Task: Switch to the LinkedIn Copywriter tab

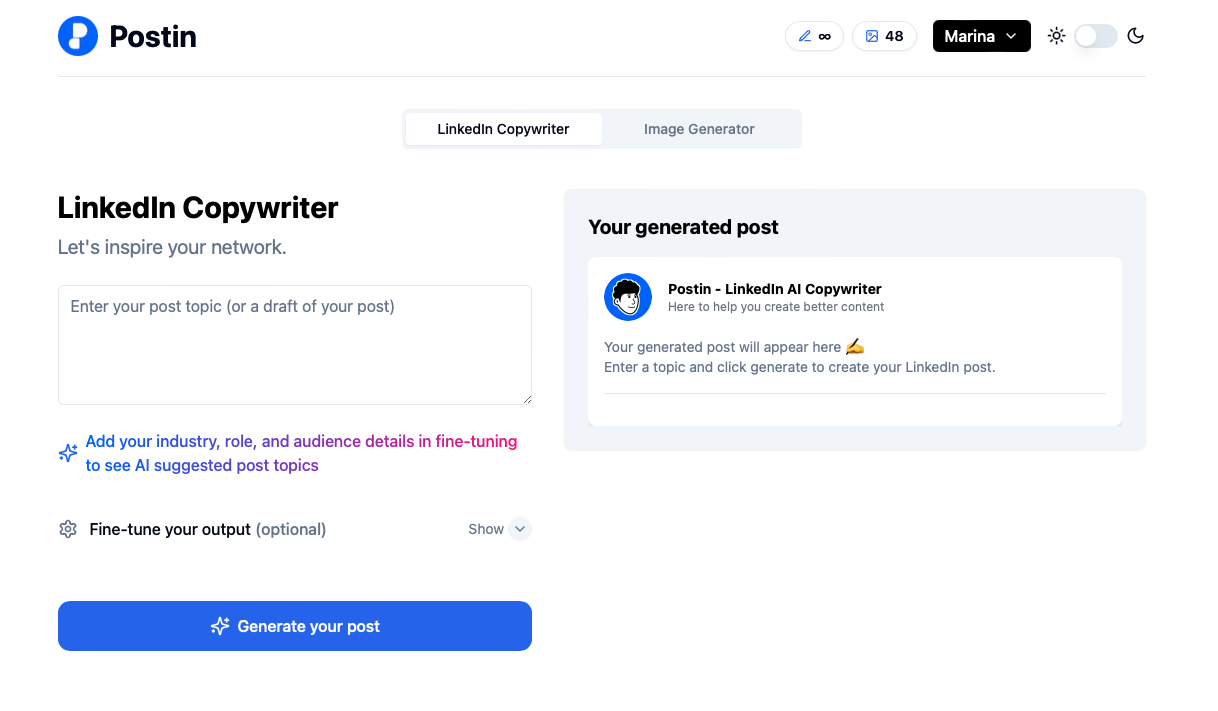Action: [503, 129]
